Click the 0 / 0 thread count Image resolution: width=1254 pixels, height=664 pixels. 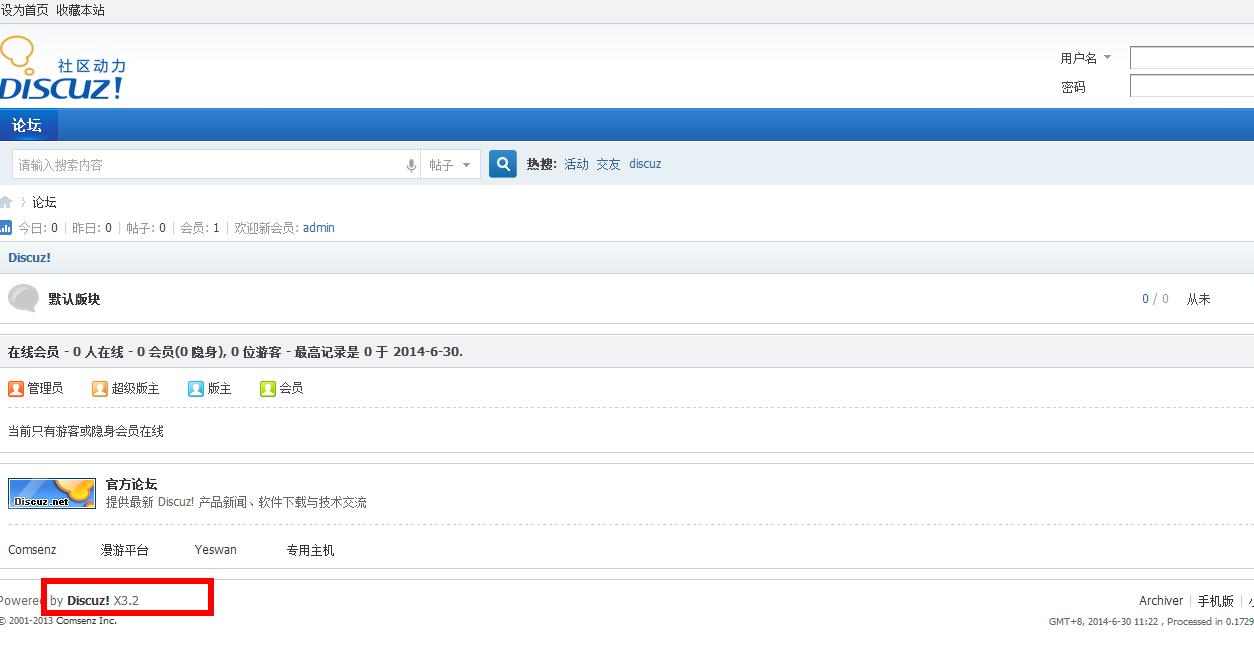[x=1155, y=299]
